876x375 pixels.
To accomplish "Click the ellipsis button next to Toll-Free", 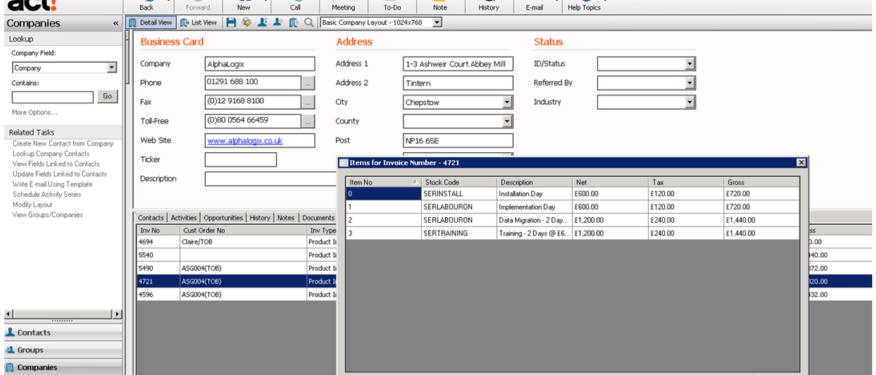I will (x=308, y=121).
